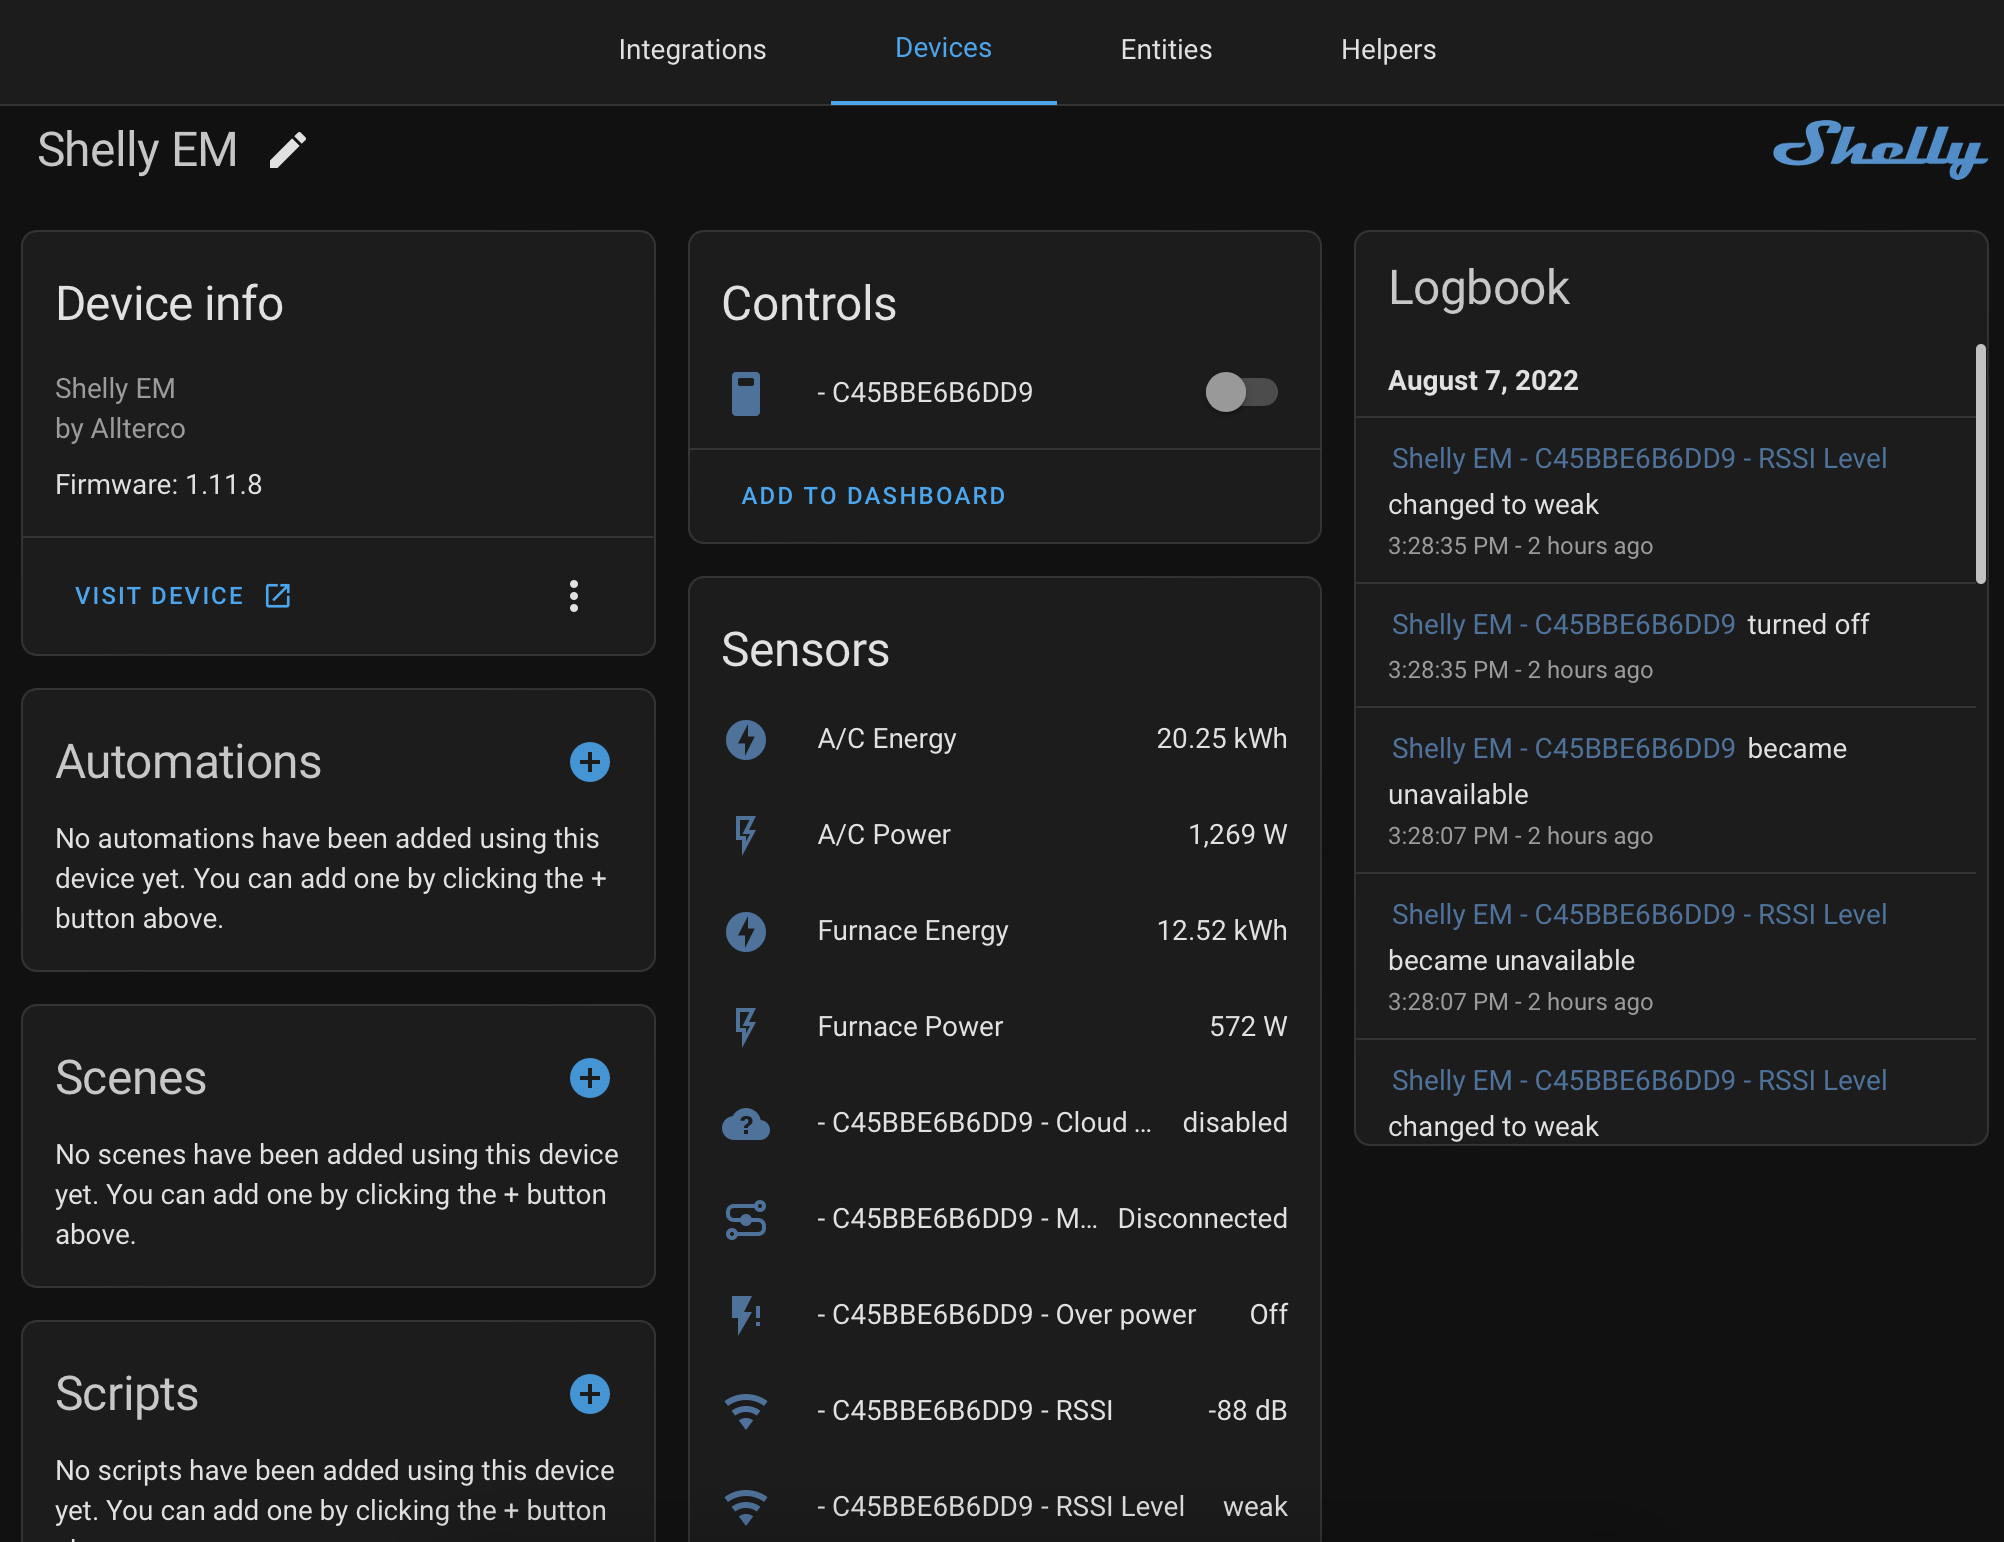The image size is (2004, 1542).
Task: Click the Logbook scrollbar
Action: (1981, 464)
